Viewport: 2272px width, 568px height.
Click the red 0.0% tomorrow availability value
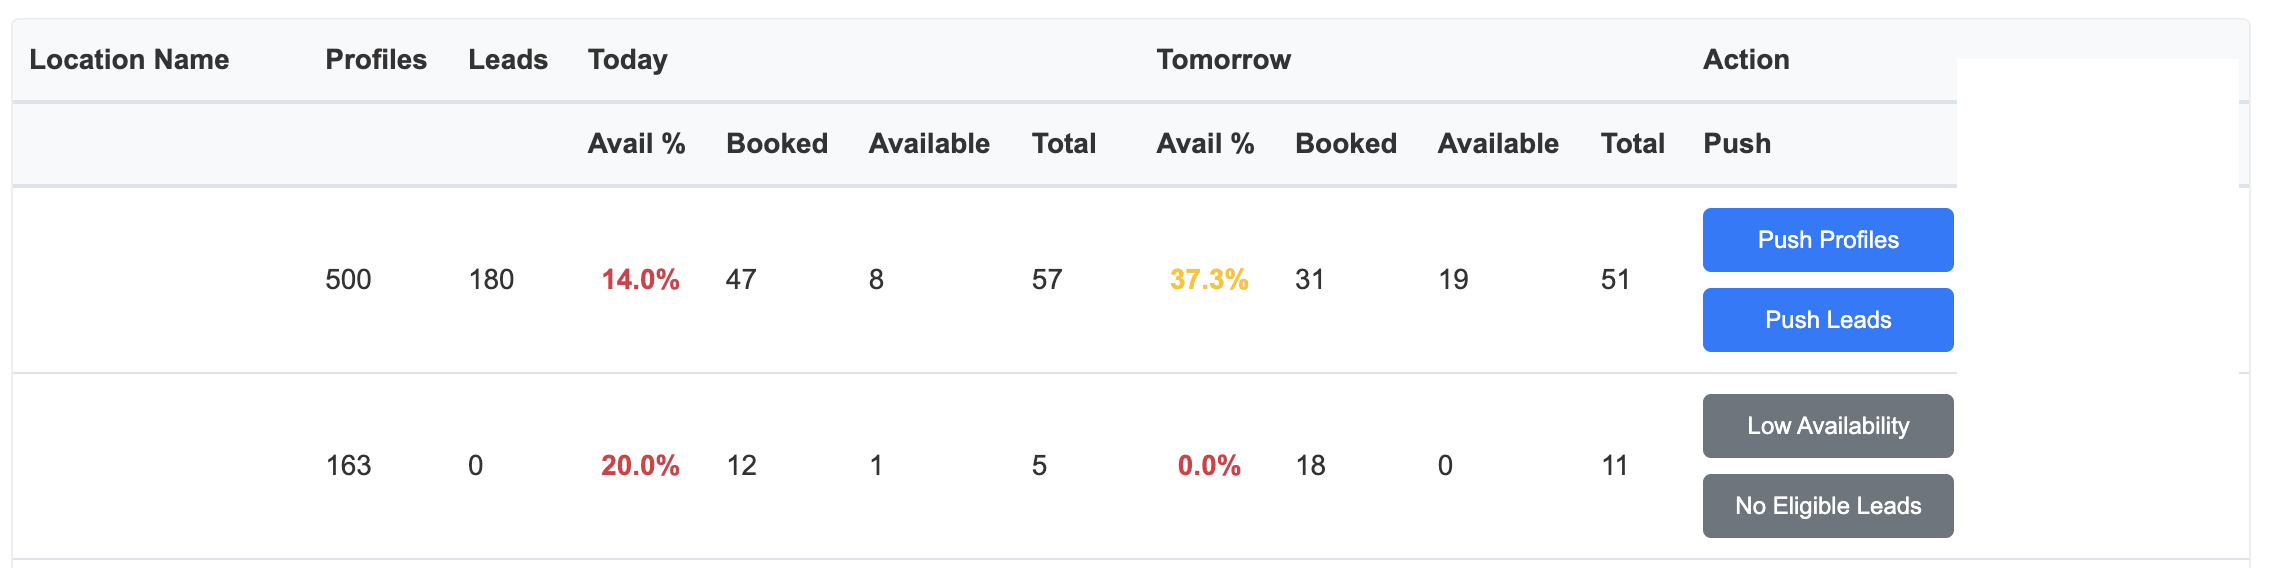1209,466
